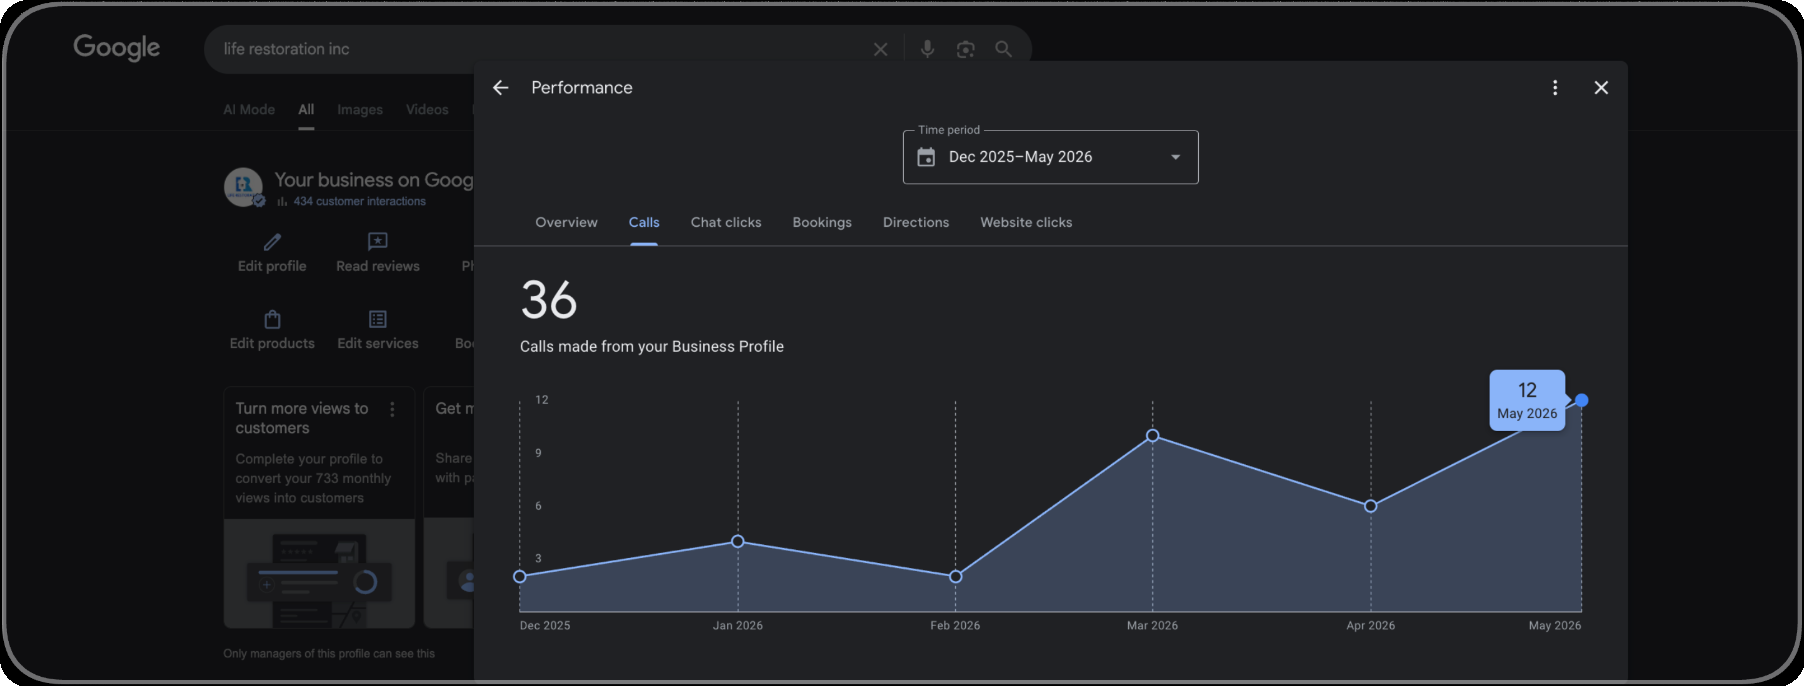The width and height of the screenshot is (1804, 686).
Task: Click the Edit products bag icon
Action: point(272,319)
